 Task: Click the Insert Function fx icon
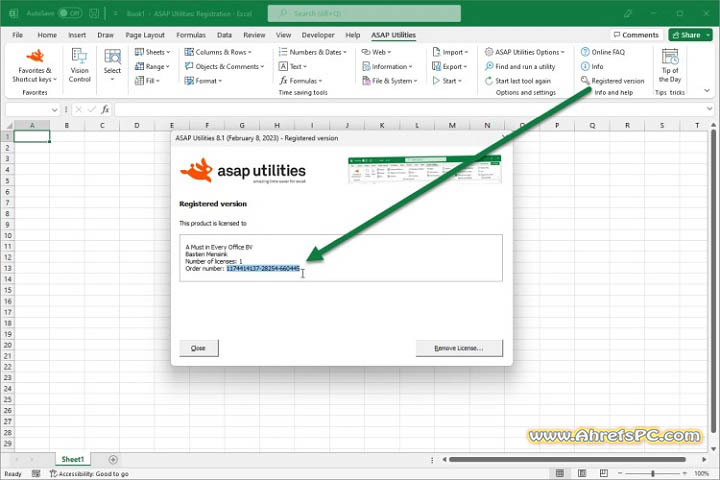point(105,109)
